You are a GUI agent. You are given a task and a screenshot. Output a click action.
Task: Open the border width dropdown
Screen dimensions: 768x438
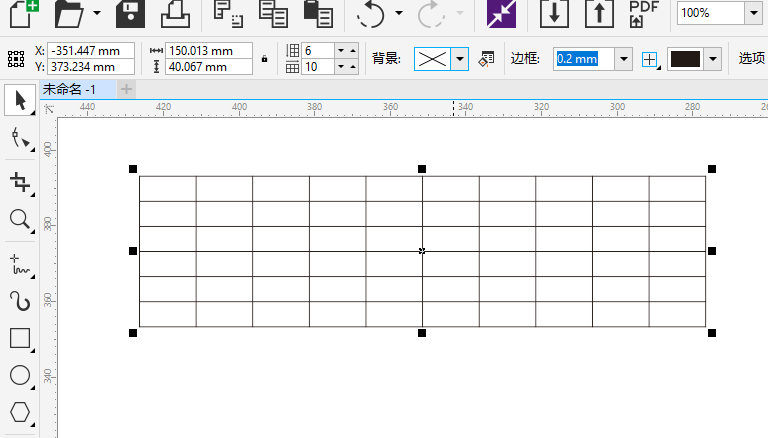click(x=624, y=59)
